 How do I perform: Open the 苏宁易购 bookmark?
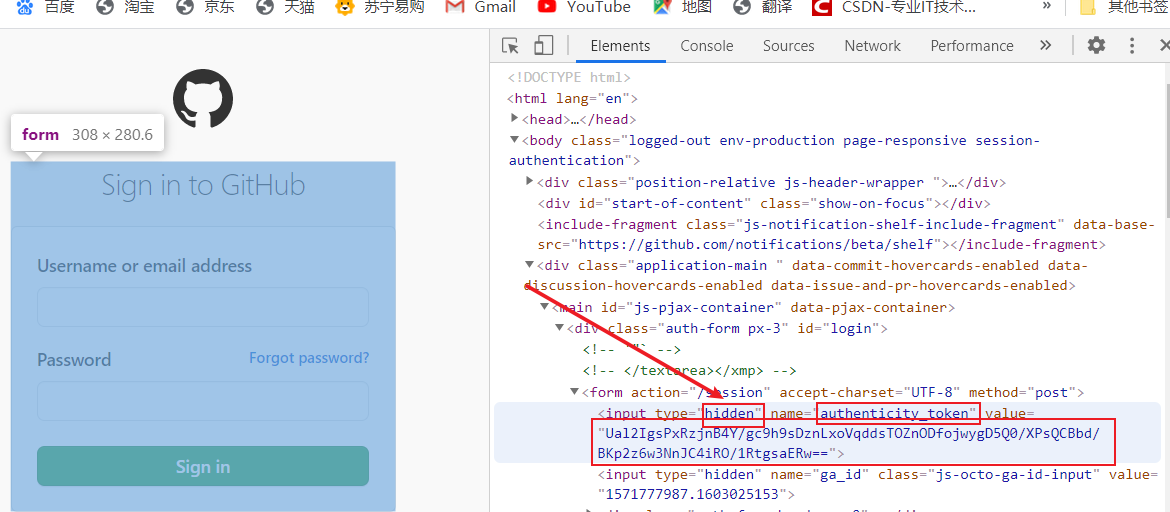(380, 7)
